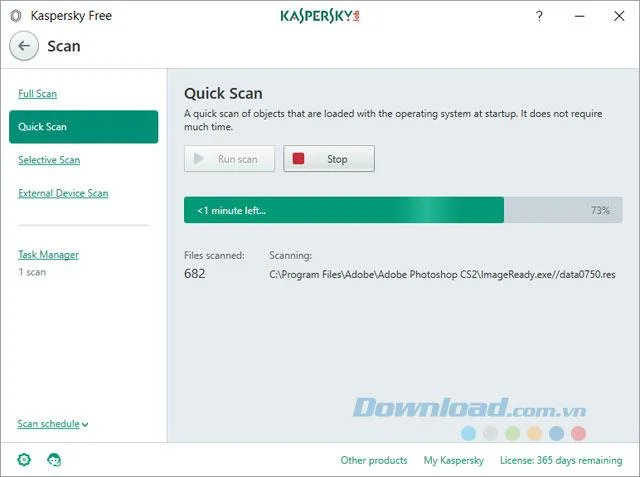The width and height of the screenshot is (640, 477).
Task: Open help with the question mark
Action: pos(539,16)
